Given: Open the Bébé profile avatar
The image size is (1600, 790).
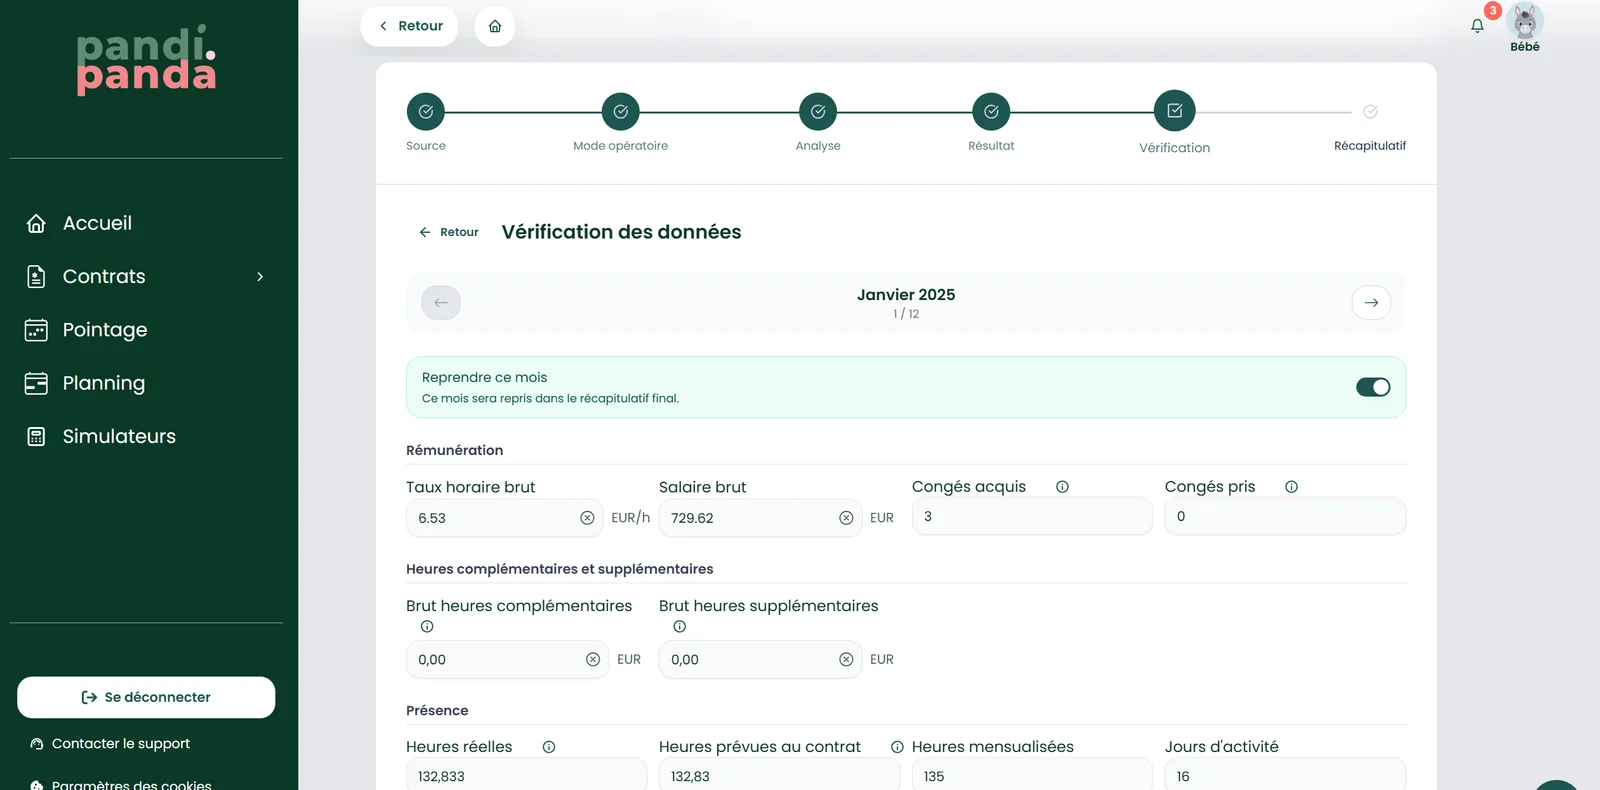Looking at the screenshot, I should 1524,21.
